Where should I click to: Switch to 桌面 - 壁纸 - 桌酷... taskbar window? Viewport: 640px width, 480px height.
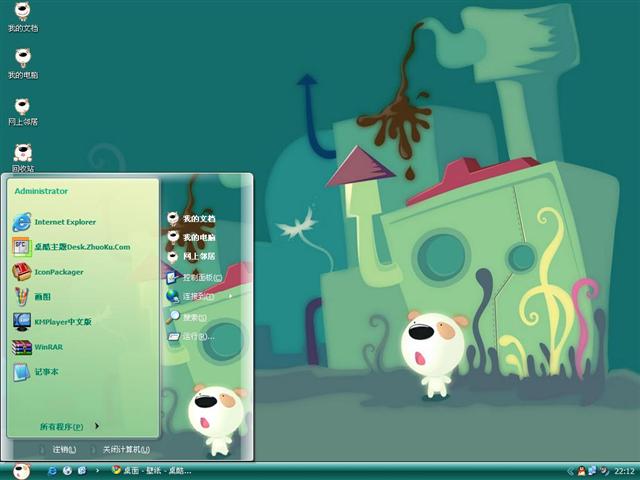click(151, 471)
